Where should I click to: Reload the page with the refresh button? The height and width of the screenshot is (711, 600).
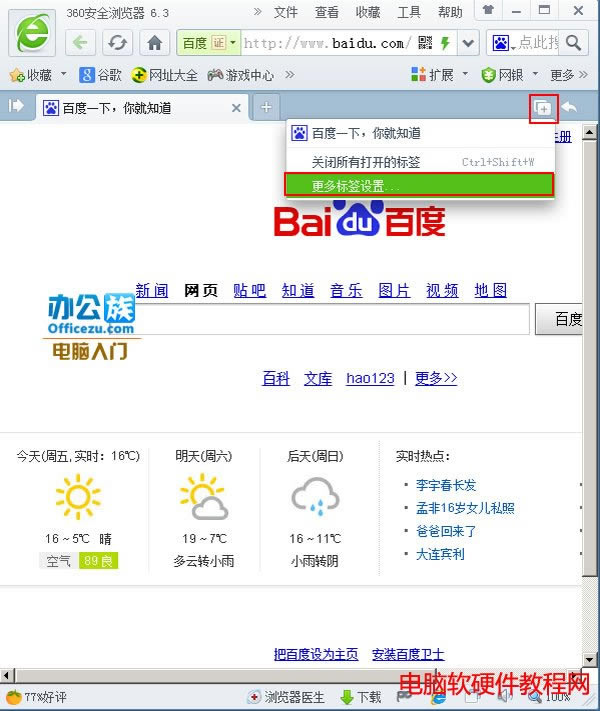(x=117, y=43)
